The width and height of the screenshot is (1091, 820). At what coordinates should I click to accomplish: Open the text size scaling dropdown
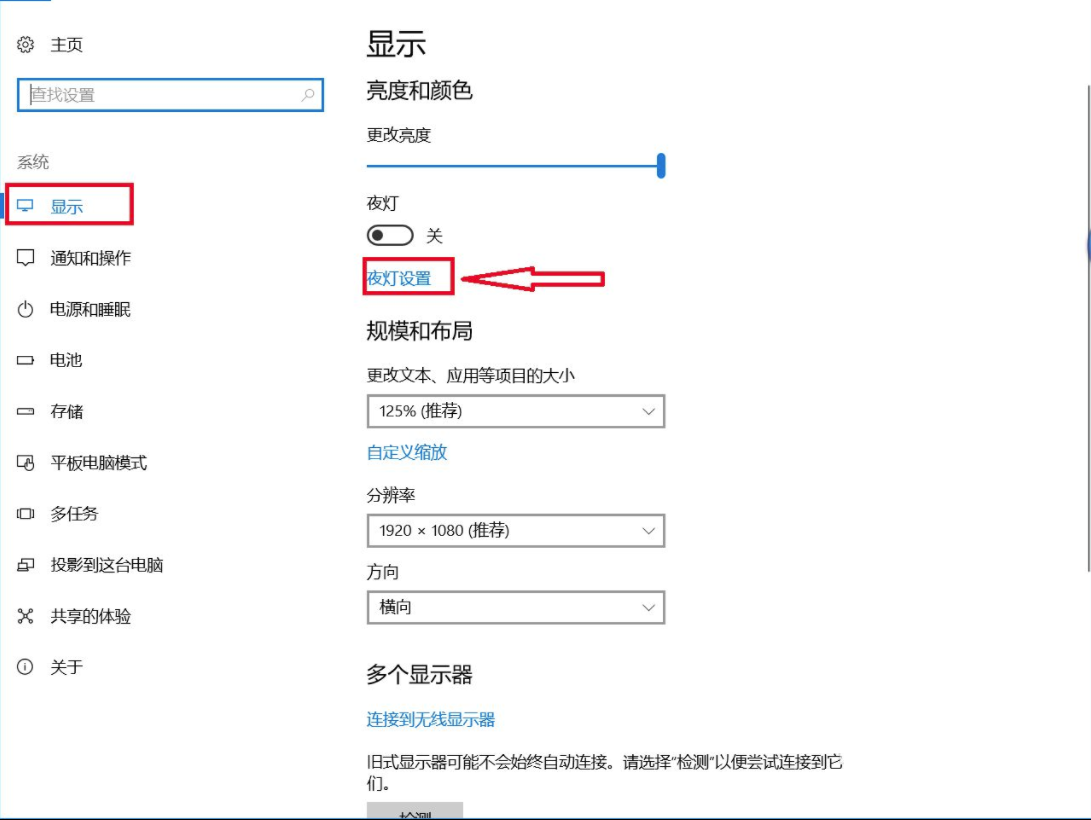point(516,411)
